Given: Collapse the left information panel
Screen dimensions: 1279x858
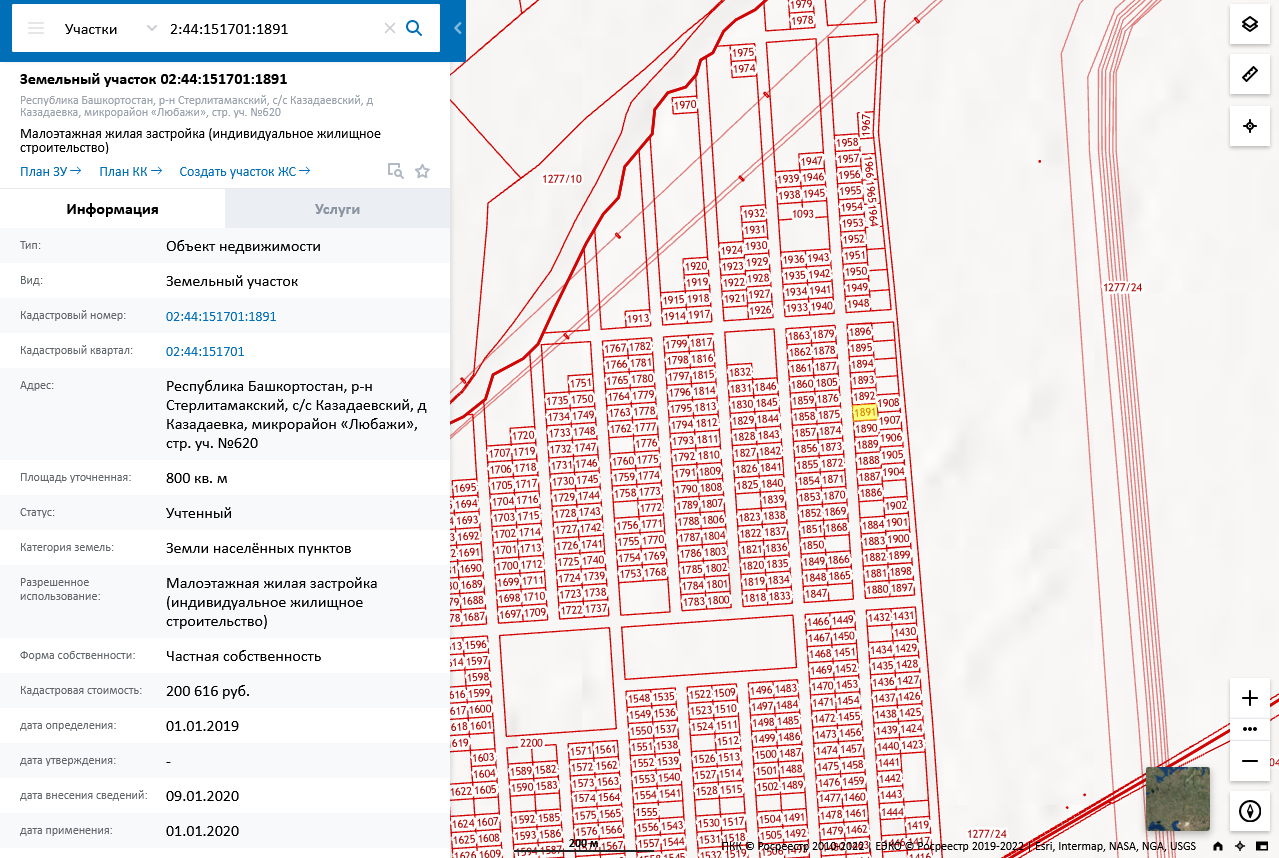Looking at the screenshot, I should (x=457, y=28).
